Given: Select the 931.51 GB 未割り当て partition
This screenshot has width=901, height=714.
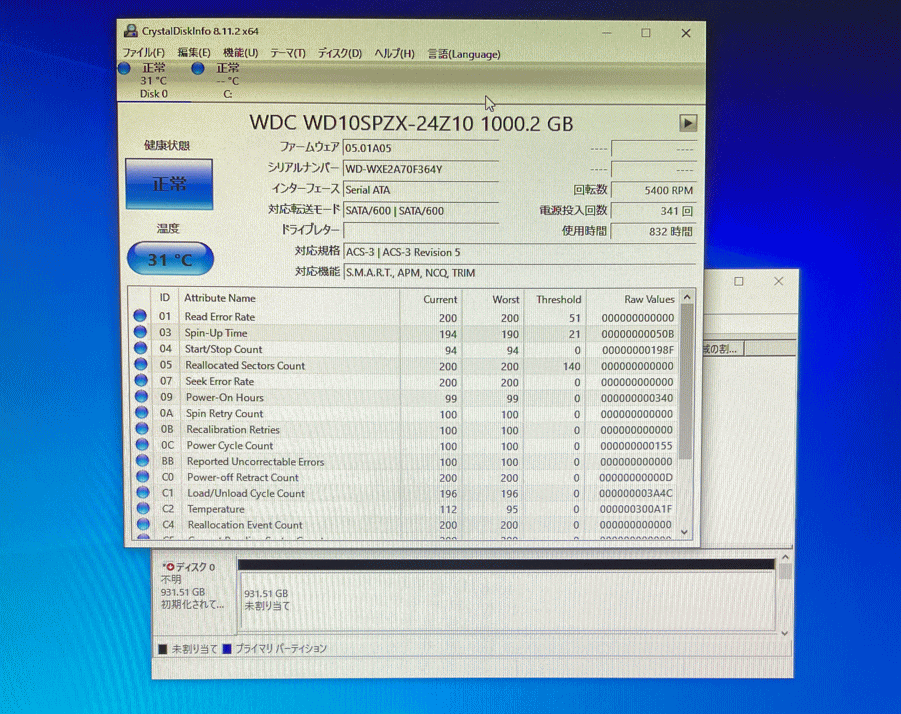Looking at the screenshot, I should 506,600.
